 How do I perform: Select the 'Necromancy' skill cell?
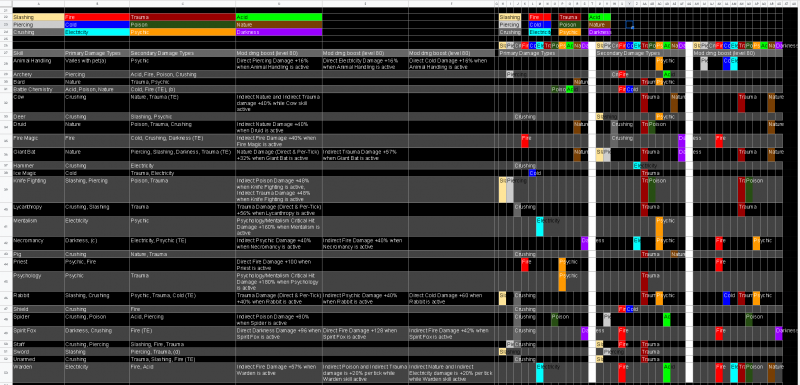point(38,244)
